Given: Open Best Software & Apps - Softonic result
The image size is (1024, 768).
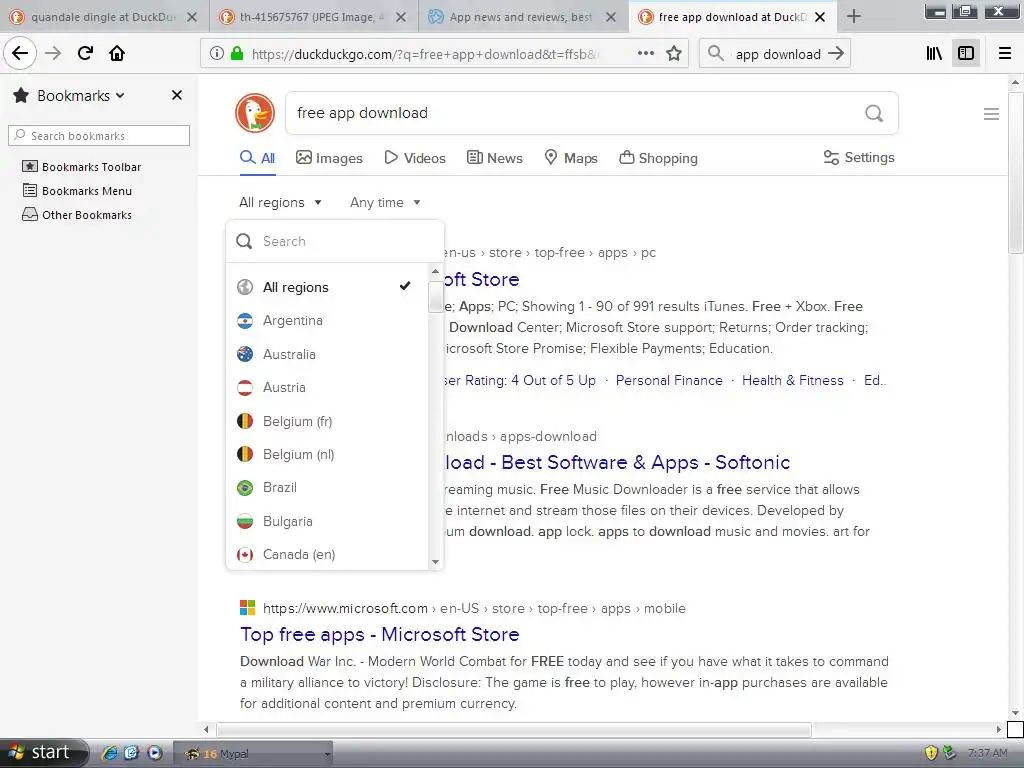Looking at the screenshot, I should (617, 462).
